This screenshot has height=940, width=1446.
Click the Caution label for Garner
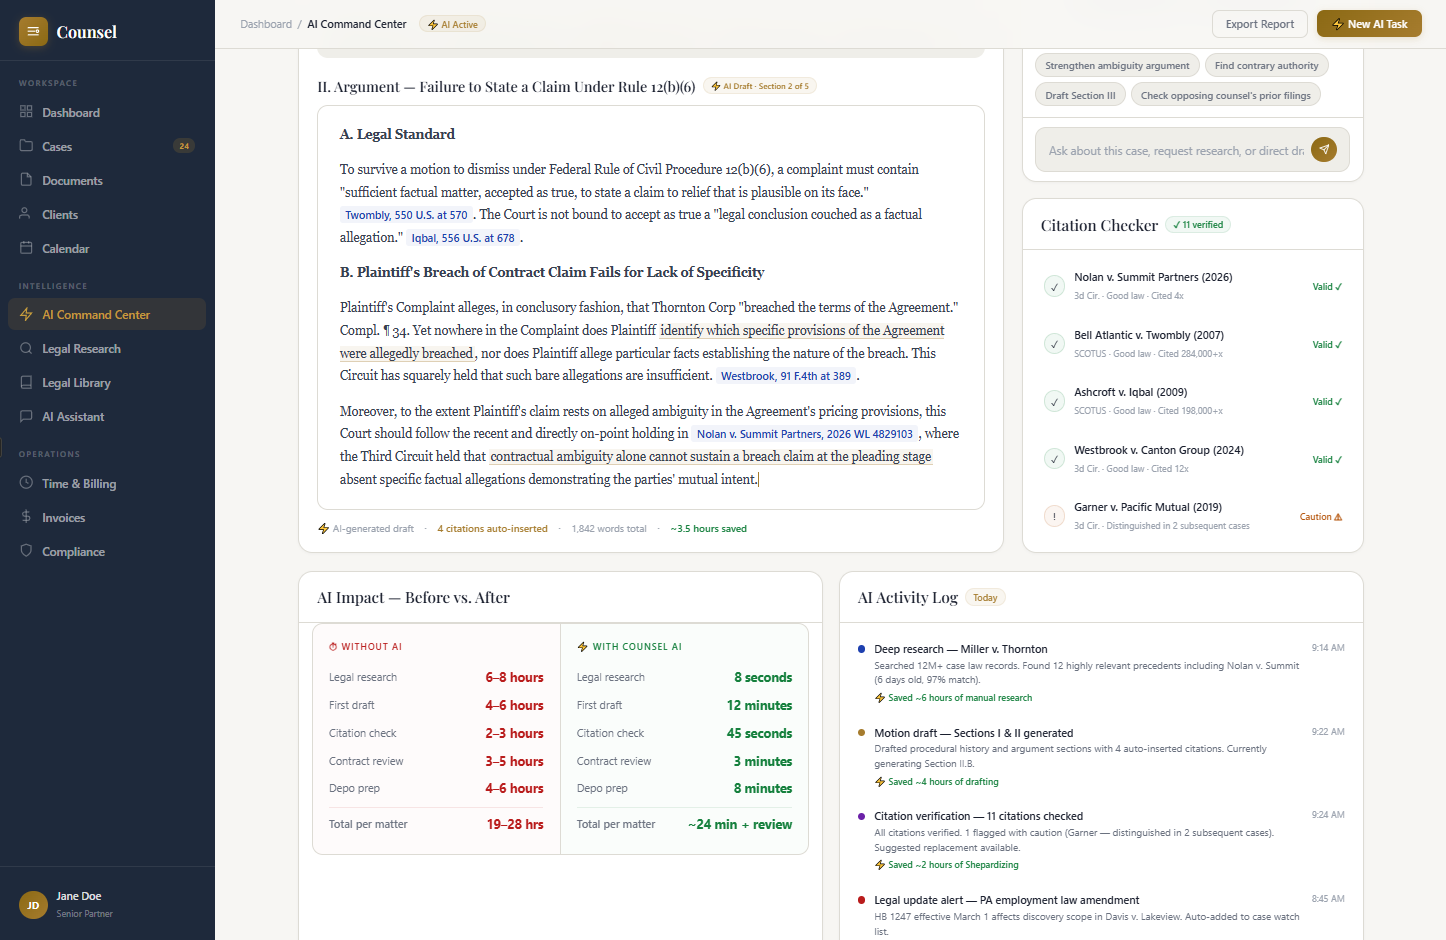click(x=1320, y=517)
